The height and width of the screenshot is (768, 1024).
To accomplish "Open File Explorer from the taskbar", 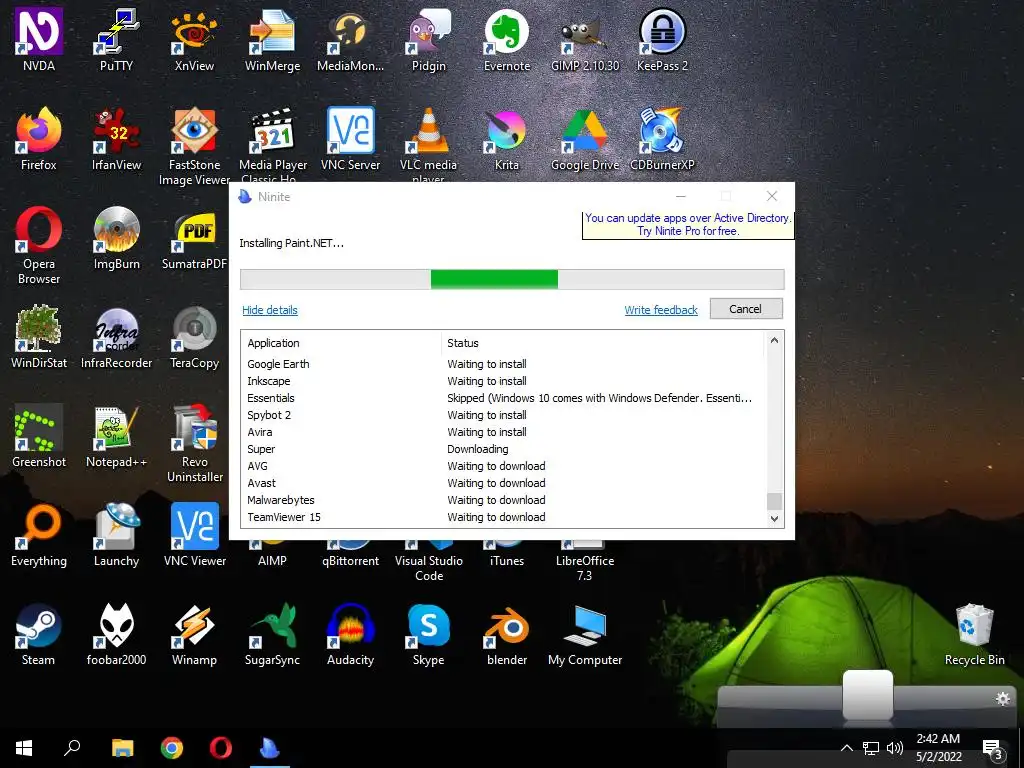I will tap(122, 748).
